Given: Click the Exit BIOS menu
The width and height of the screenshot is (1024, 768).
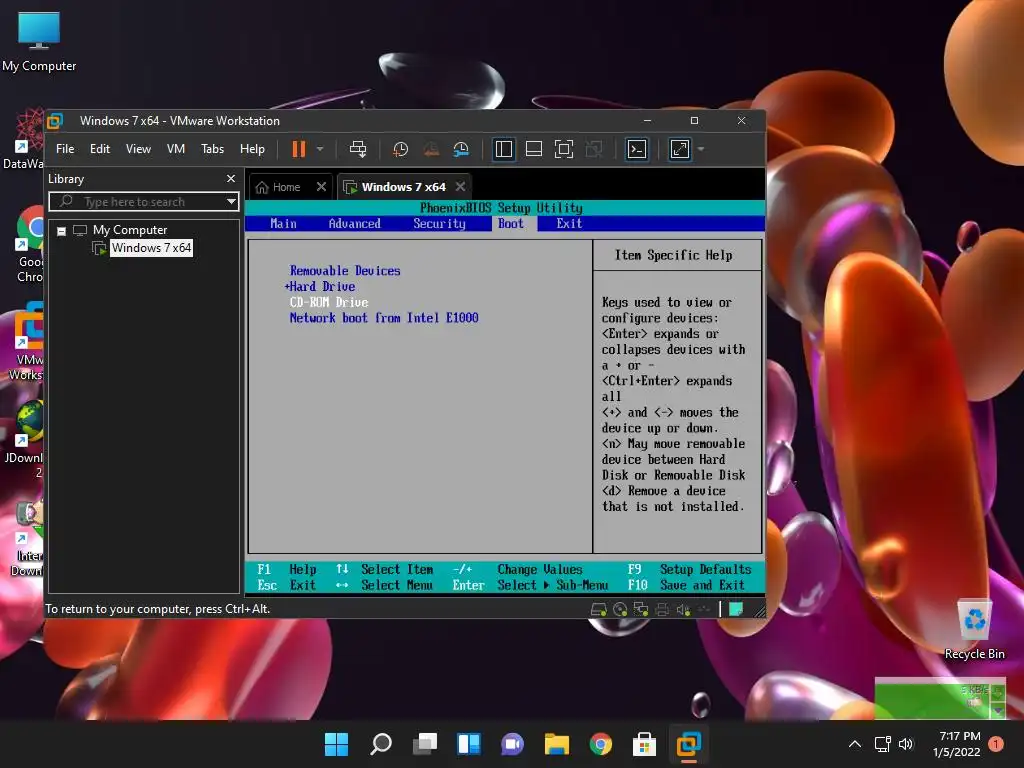Looking at the screenshot, I should 569,223.
